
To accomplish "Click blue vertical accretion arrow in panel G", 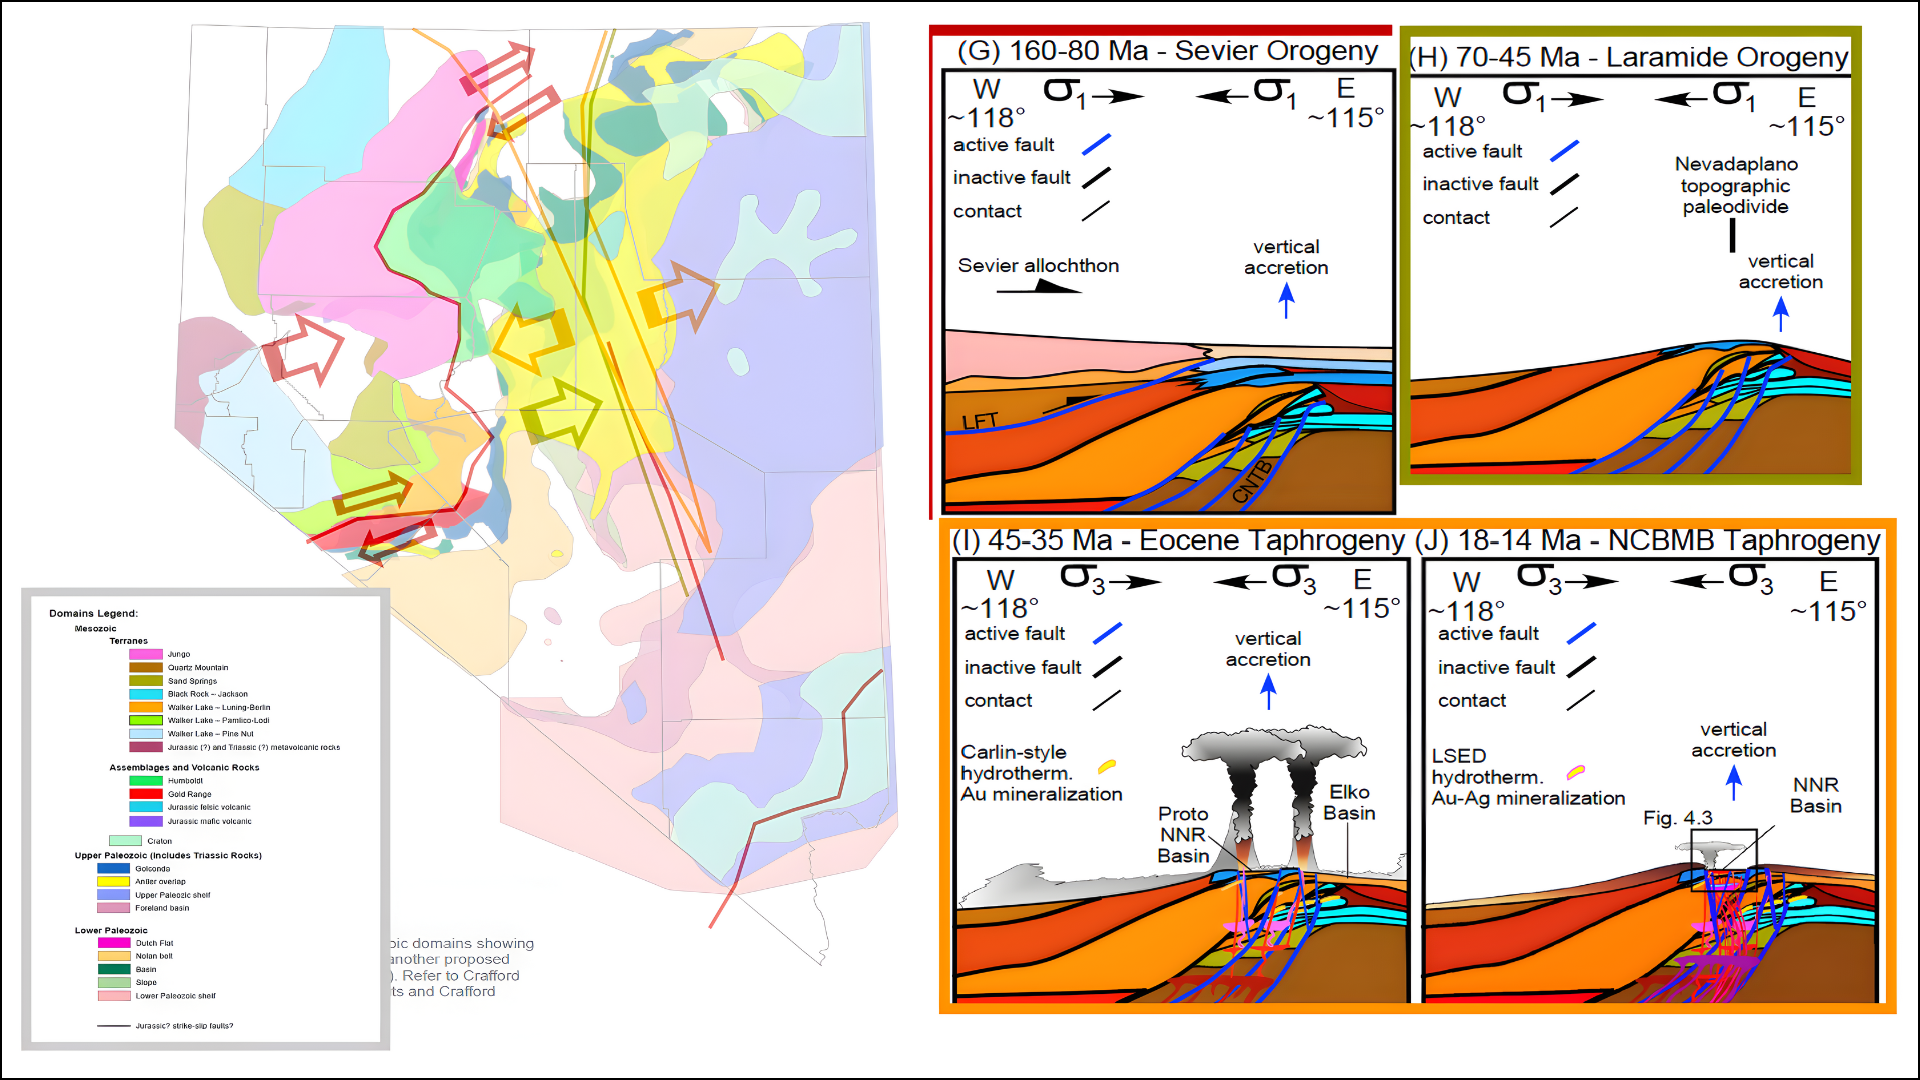I will pyautogui.click(x=1286, y=299).
